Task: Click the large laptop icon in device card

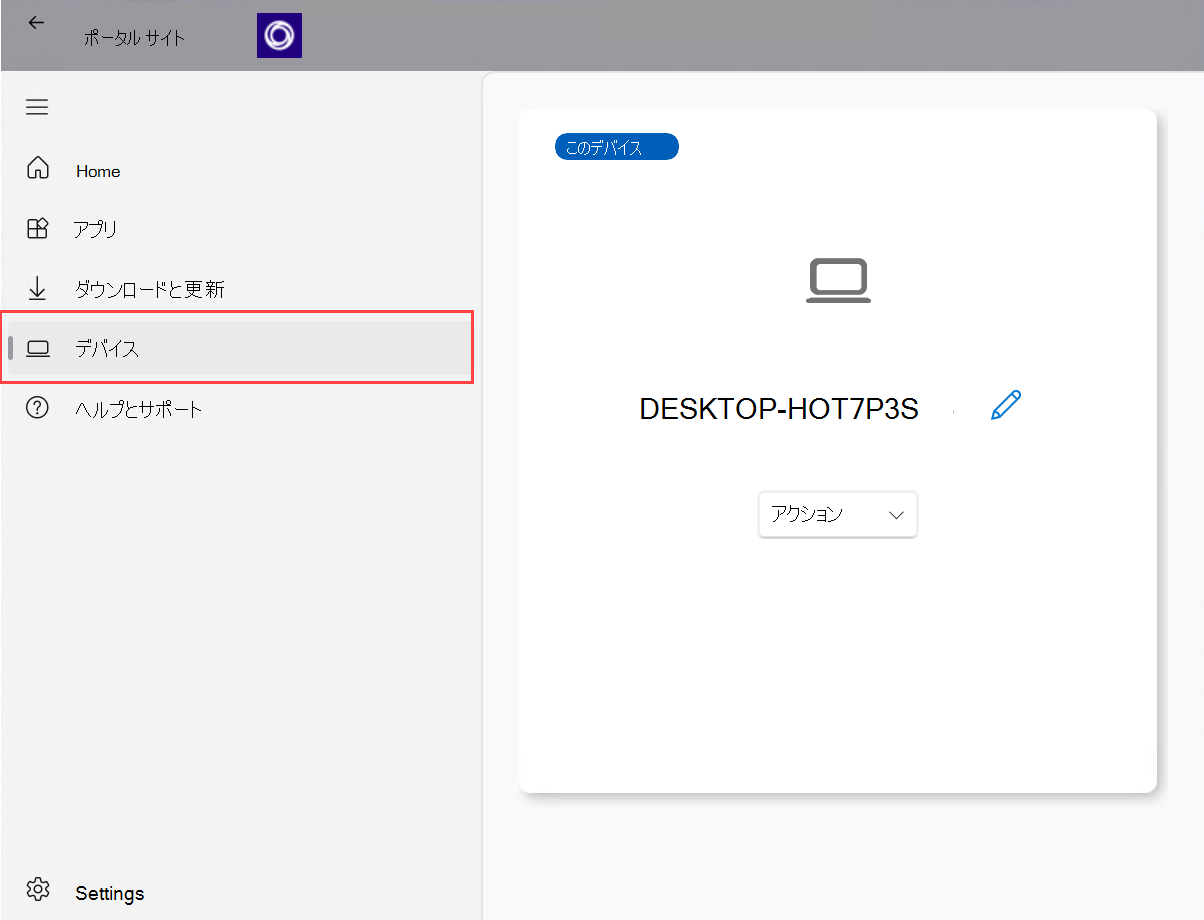Action: coord(838,281)
